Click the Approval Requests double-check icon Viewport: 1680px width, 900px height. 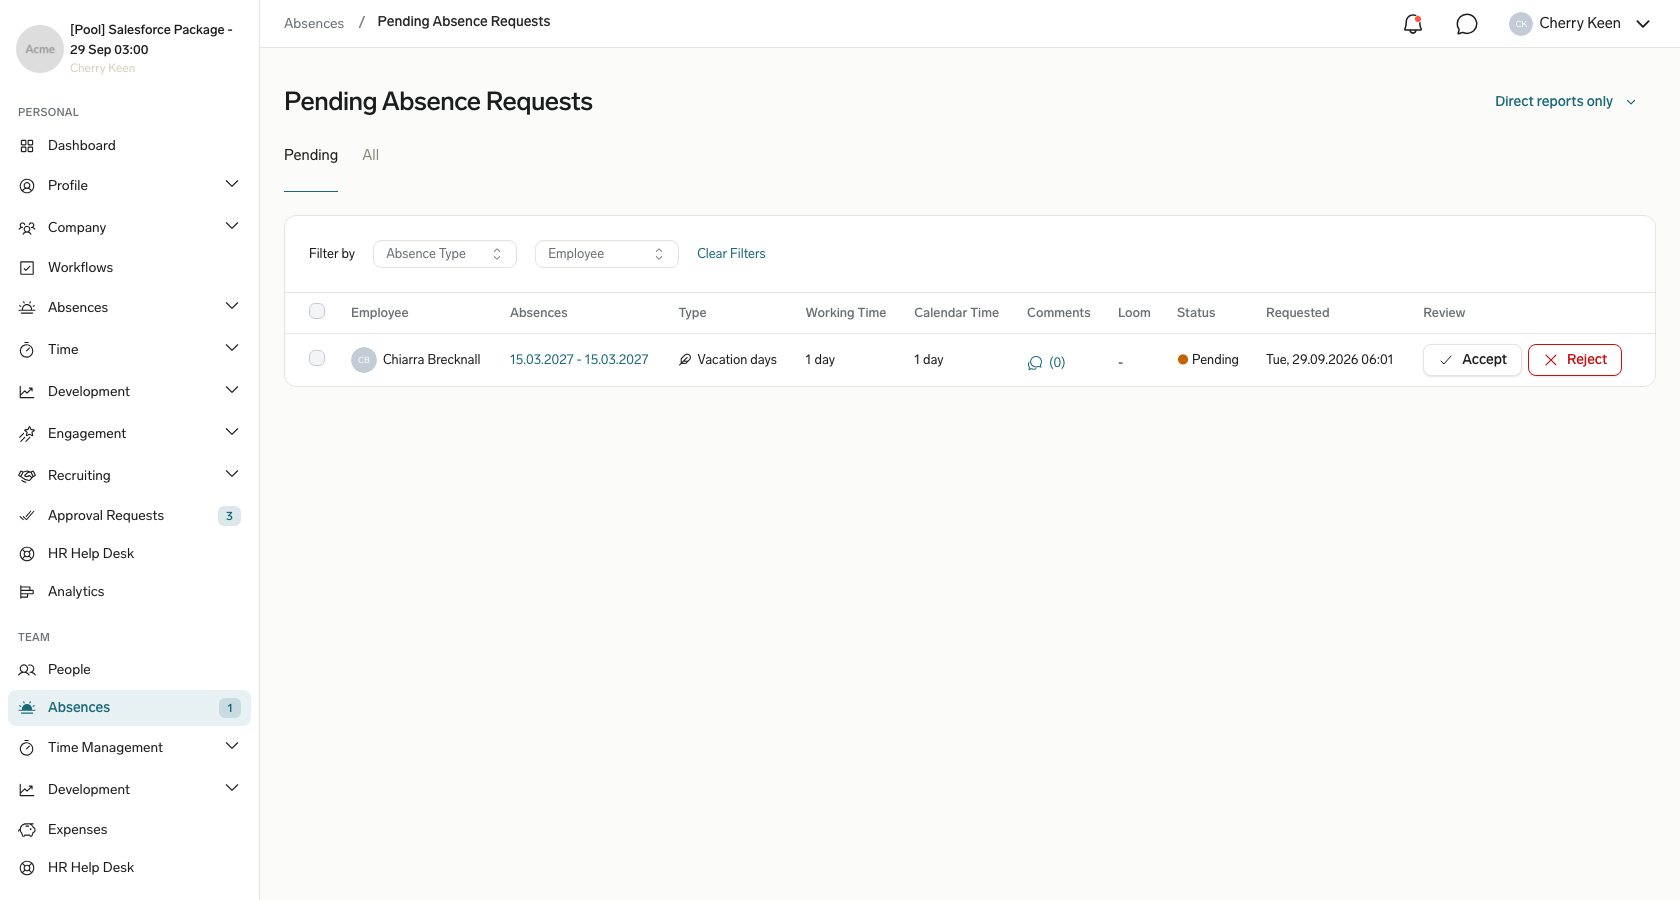(x=27, y=516)
